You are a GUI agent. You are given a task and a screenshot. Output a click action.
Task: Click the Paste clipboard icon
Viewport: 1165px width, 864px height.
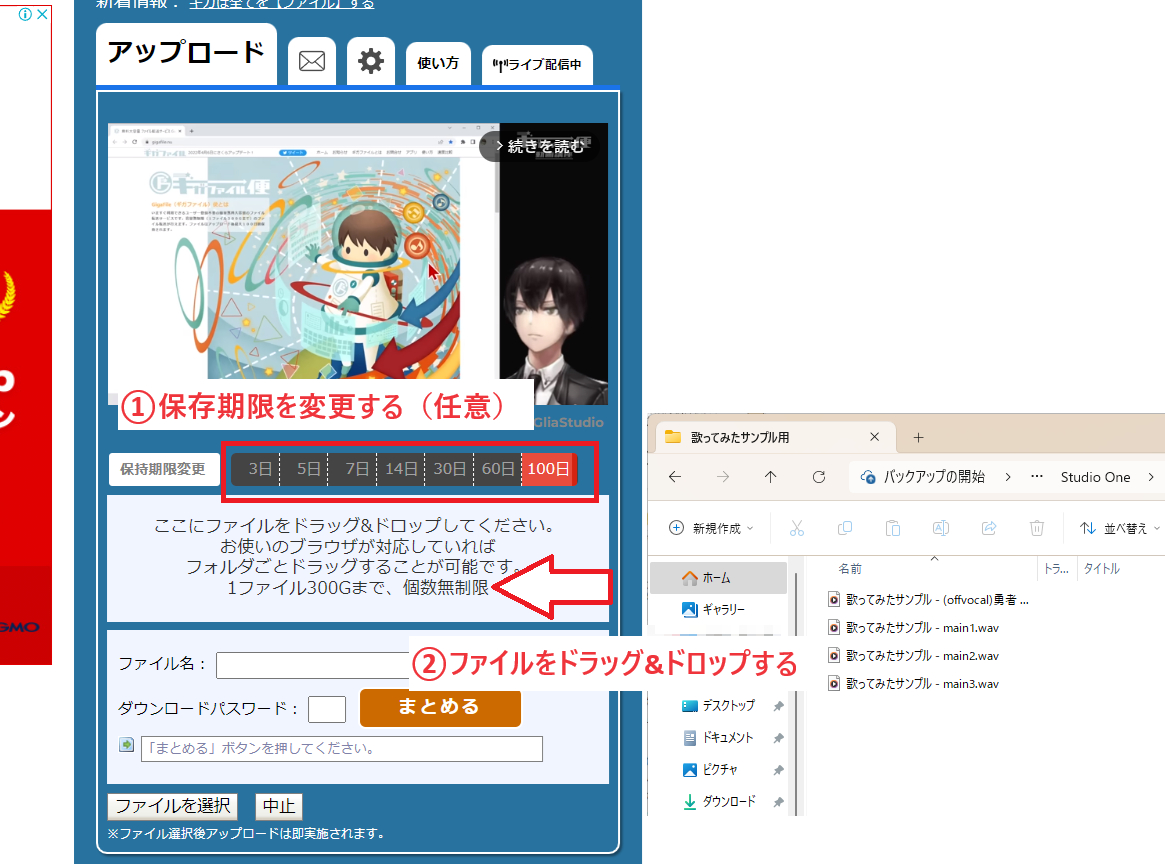coord(892,528)
